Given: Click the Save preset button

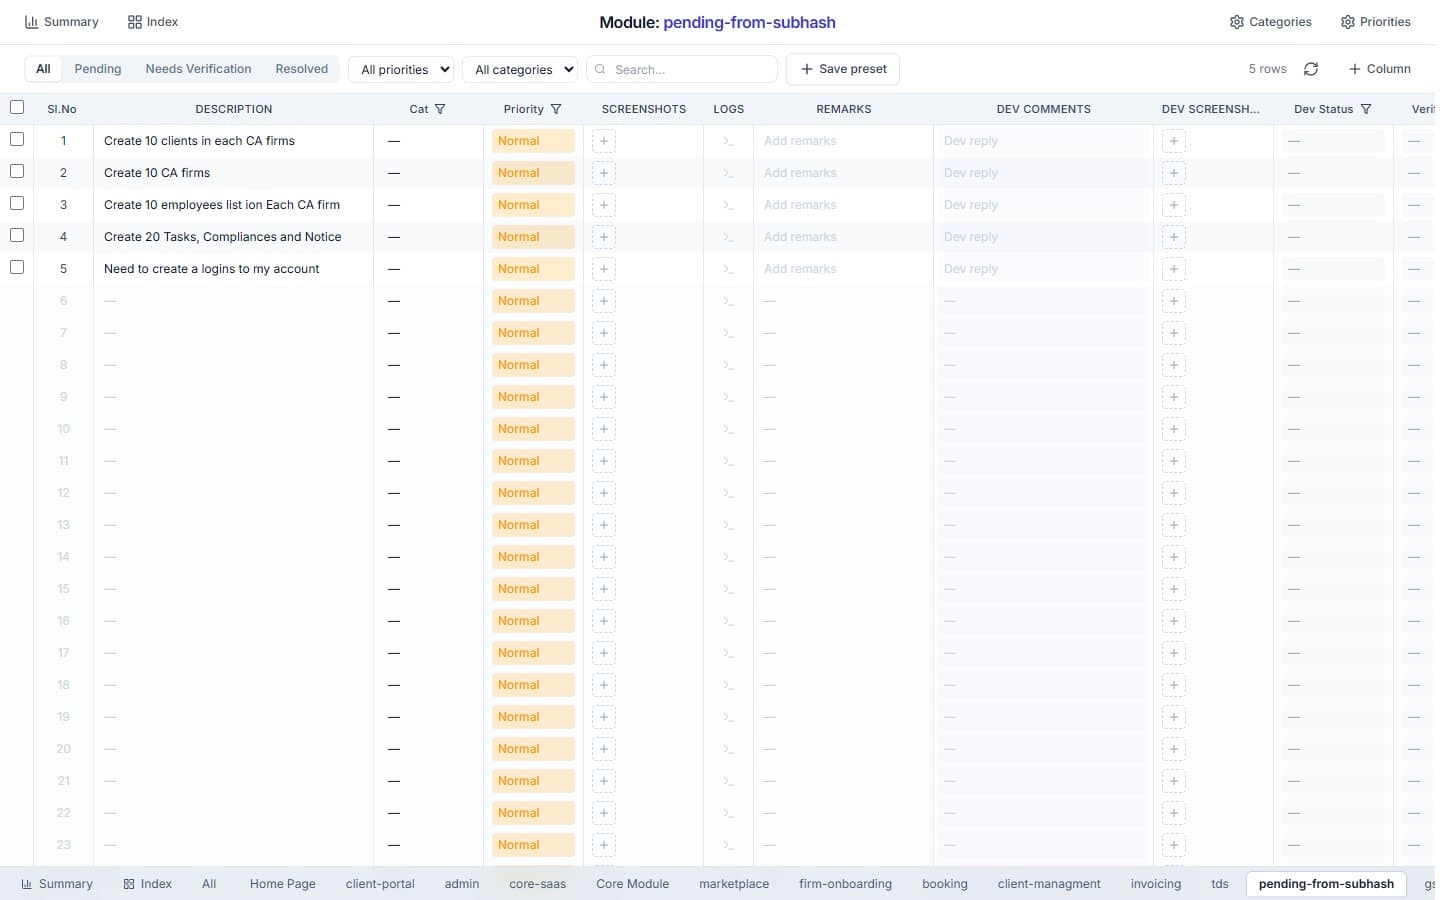Looking at the screenshot, I should [843, 69].
